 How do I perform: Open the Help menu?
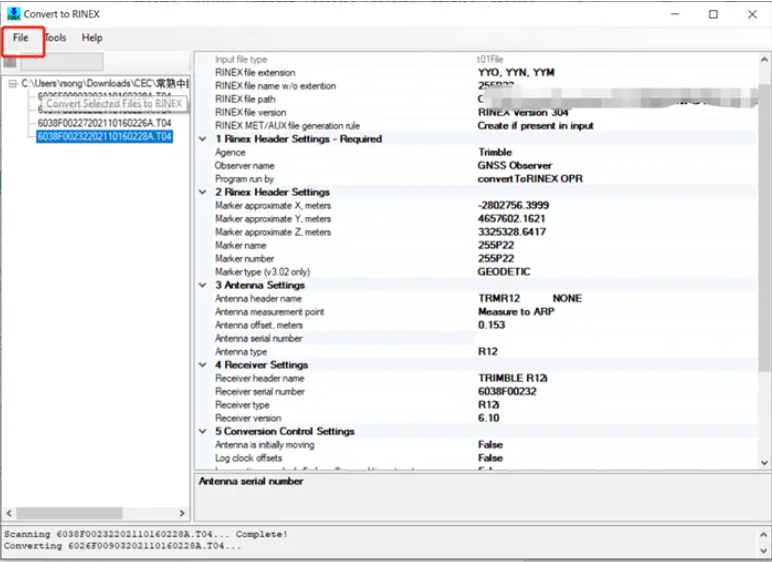[x=92, y=38]
